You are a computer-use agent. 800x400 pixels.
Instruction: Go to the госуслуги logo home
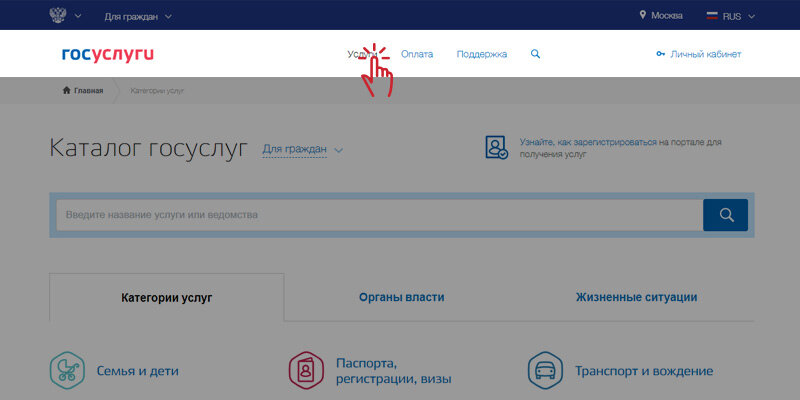(108, 54)
